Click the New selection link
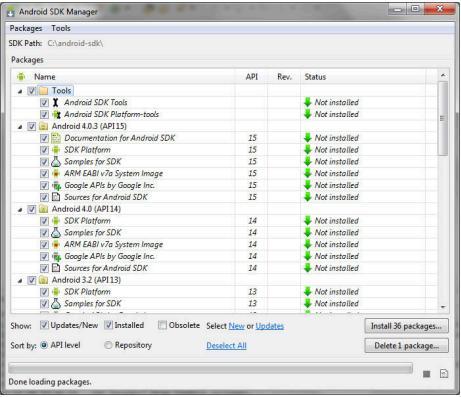 point(237,326)
